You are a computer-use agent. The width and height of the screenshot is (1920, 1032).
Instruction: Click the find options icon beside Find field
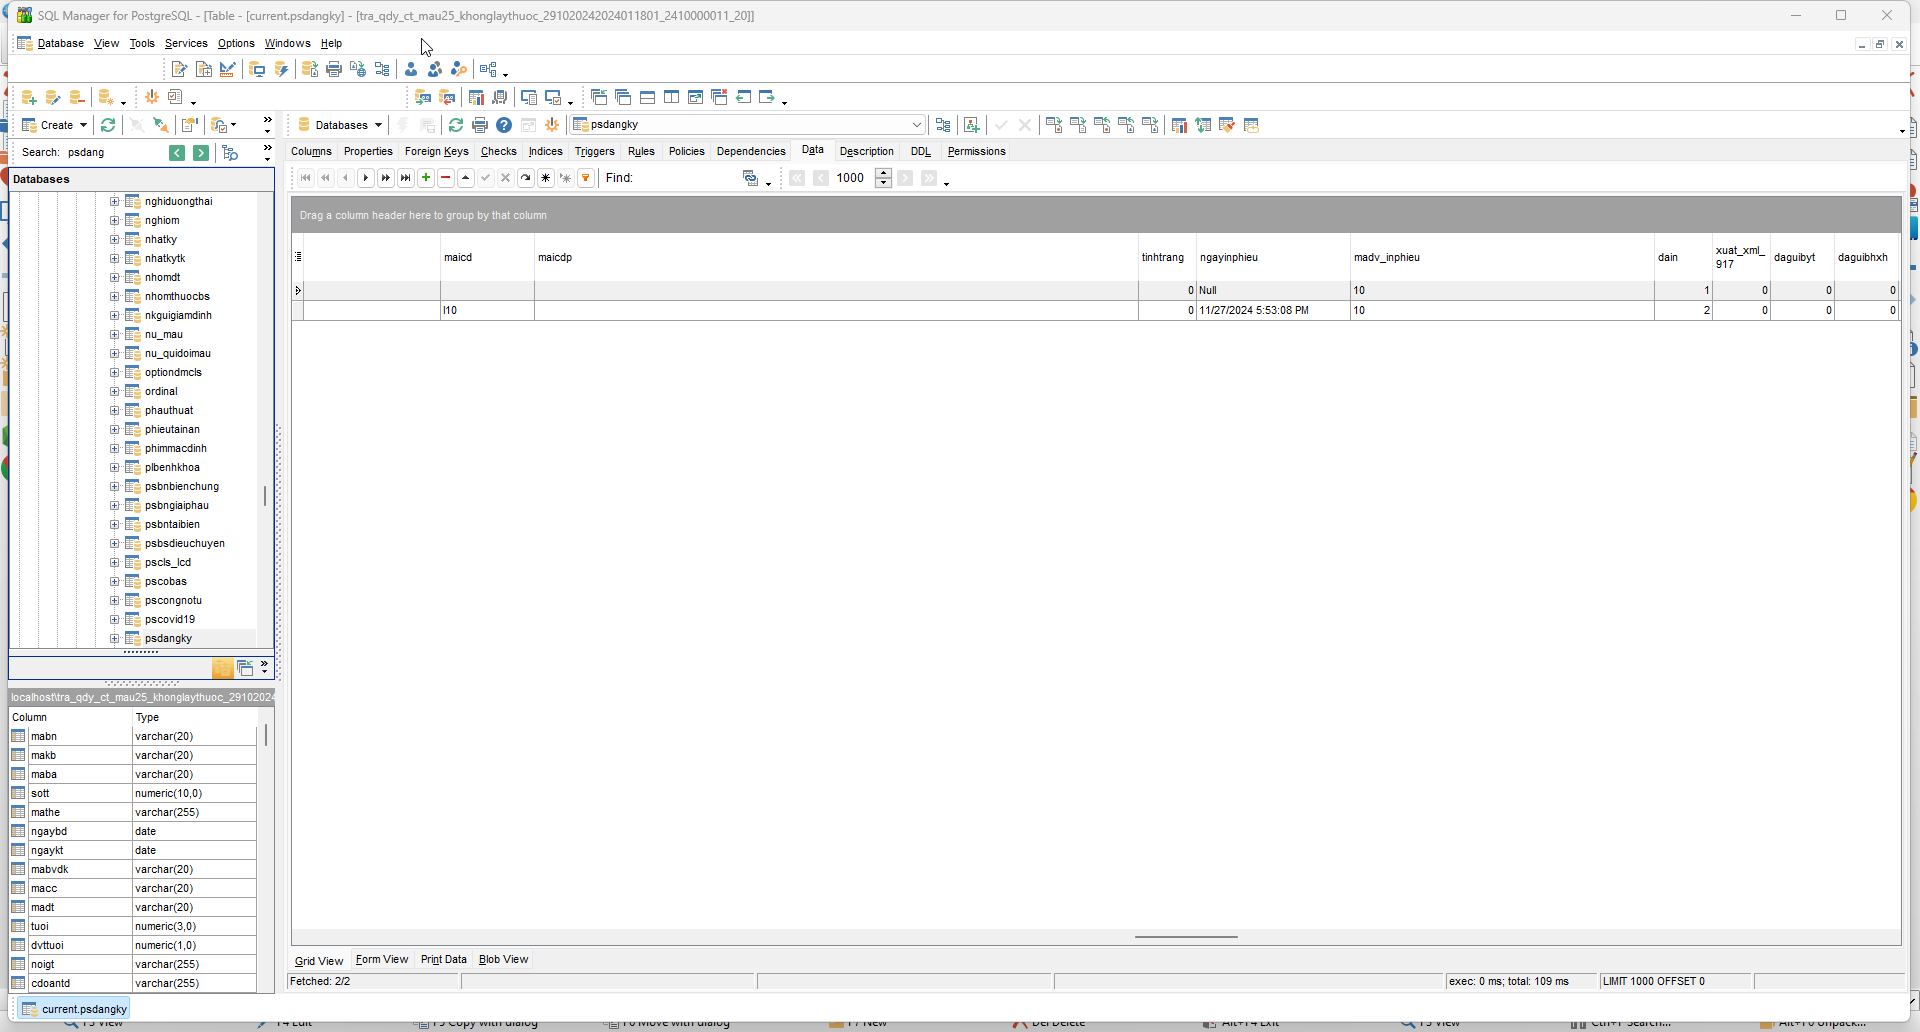750,178
